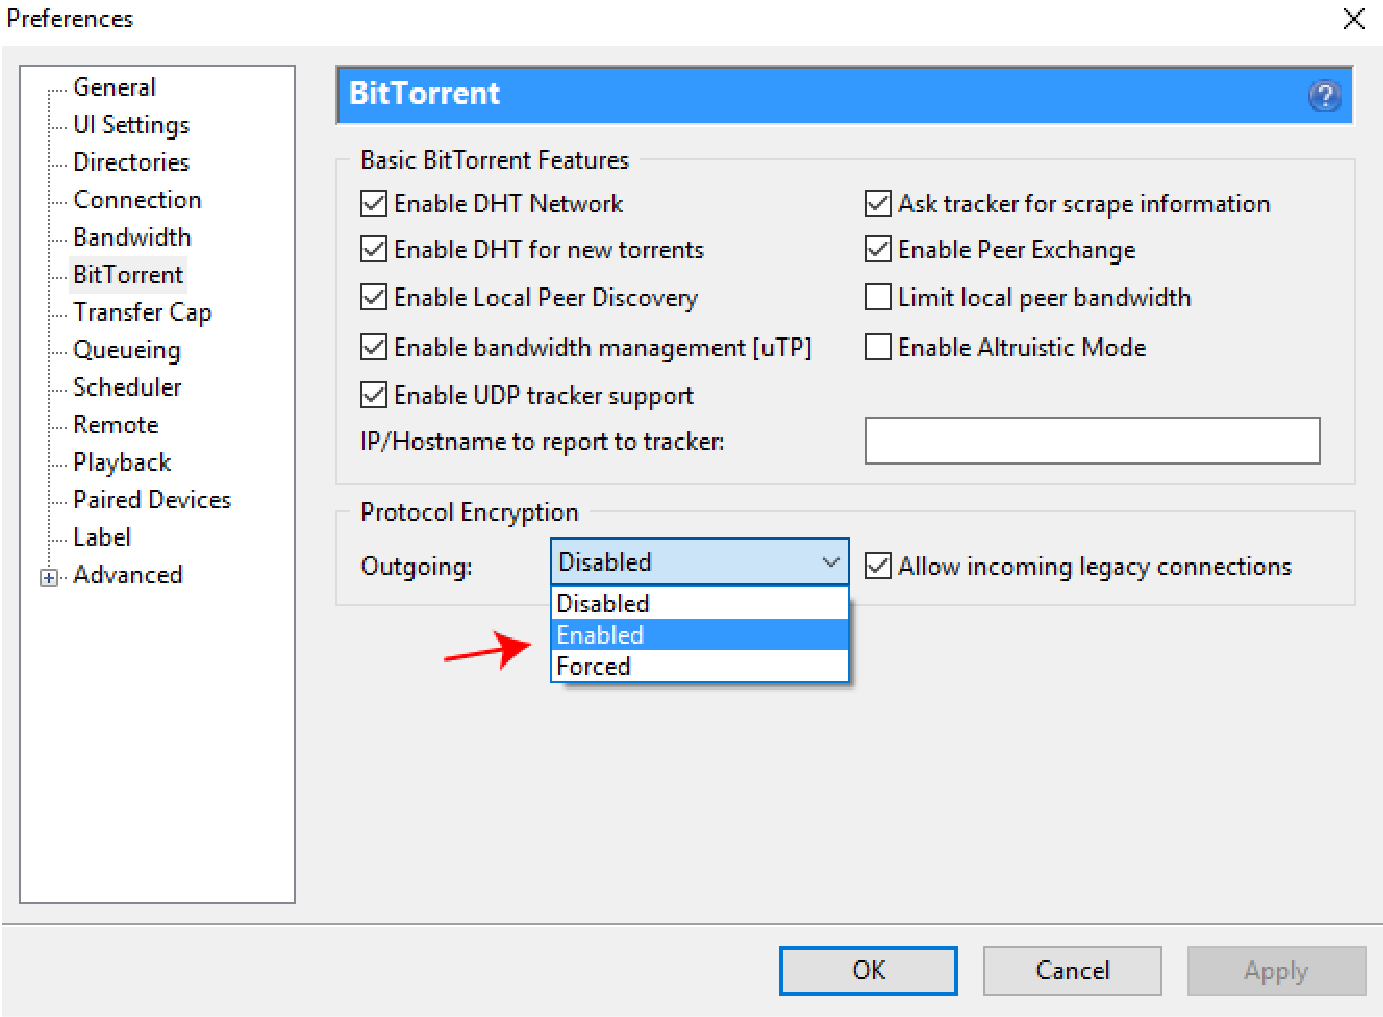The image size is (1383, 1017).
Task: Click the IP/Hostname tracker text field
Action: pos(1092,441)
